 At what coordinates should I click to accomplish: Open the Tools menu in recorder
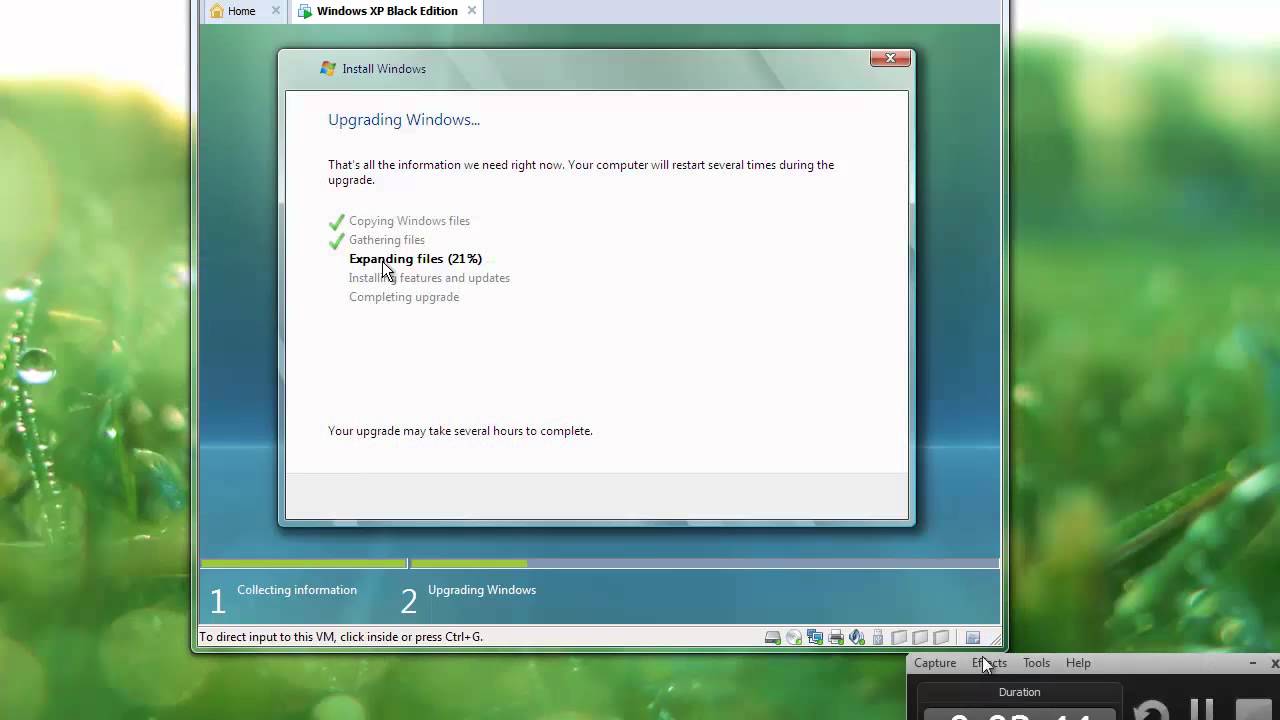[x=1036, y=663]
